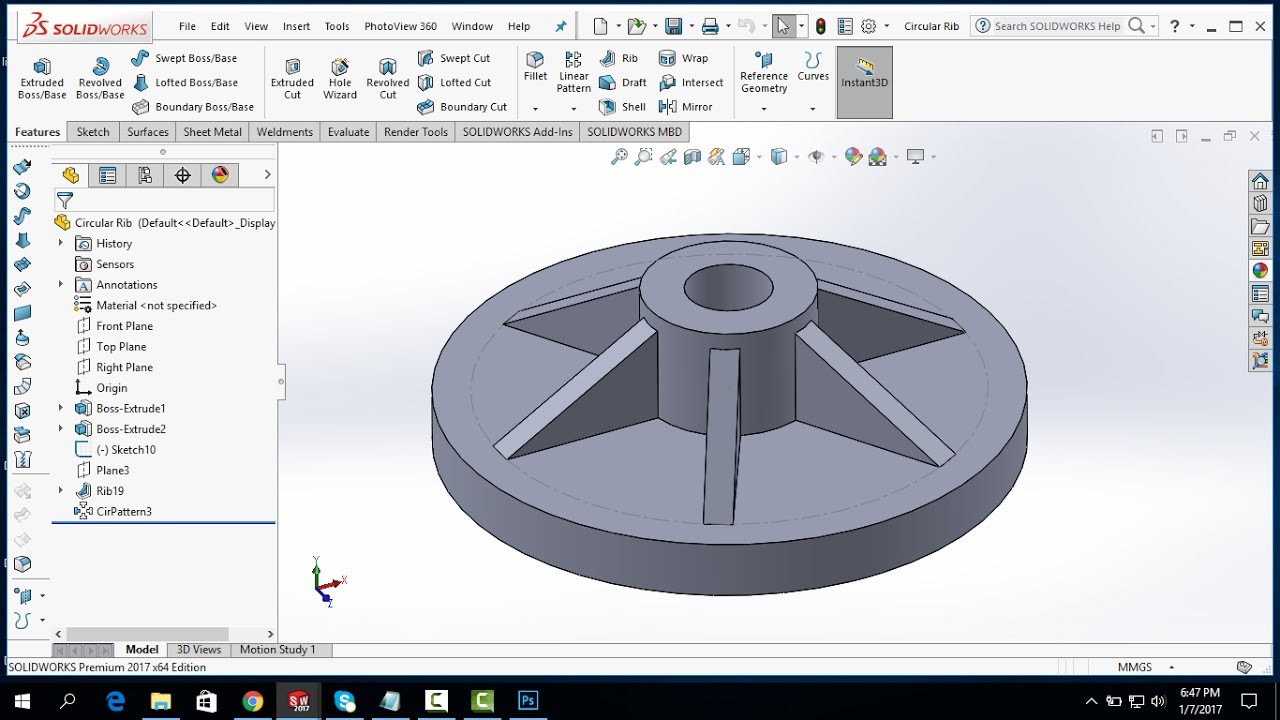Viewport: 1280px width, 720px height.
Task: Open Appearances in task pane
Action: coord(1260,270)
